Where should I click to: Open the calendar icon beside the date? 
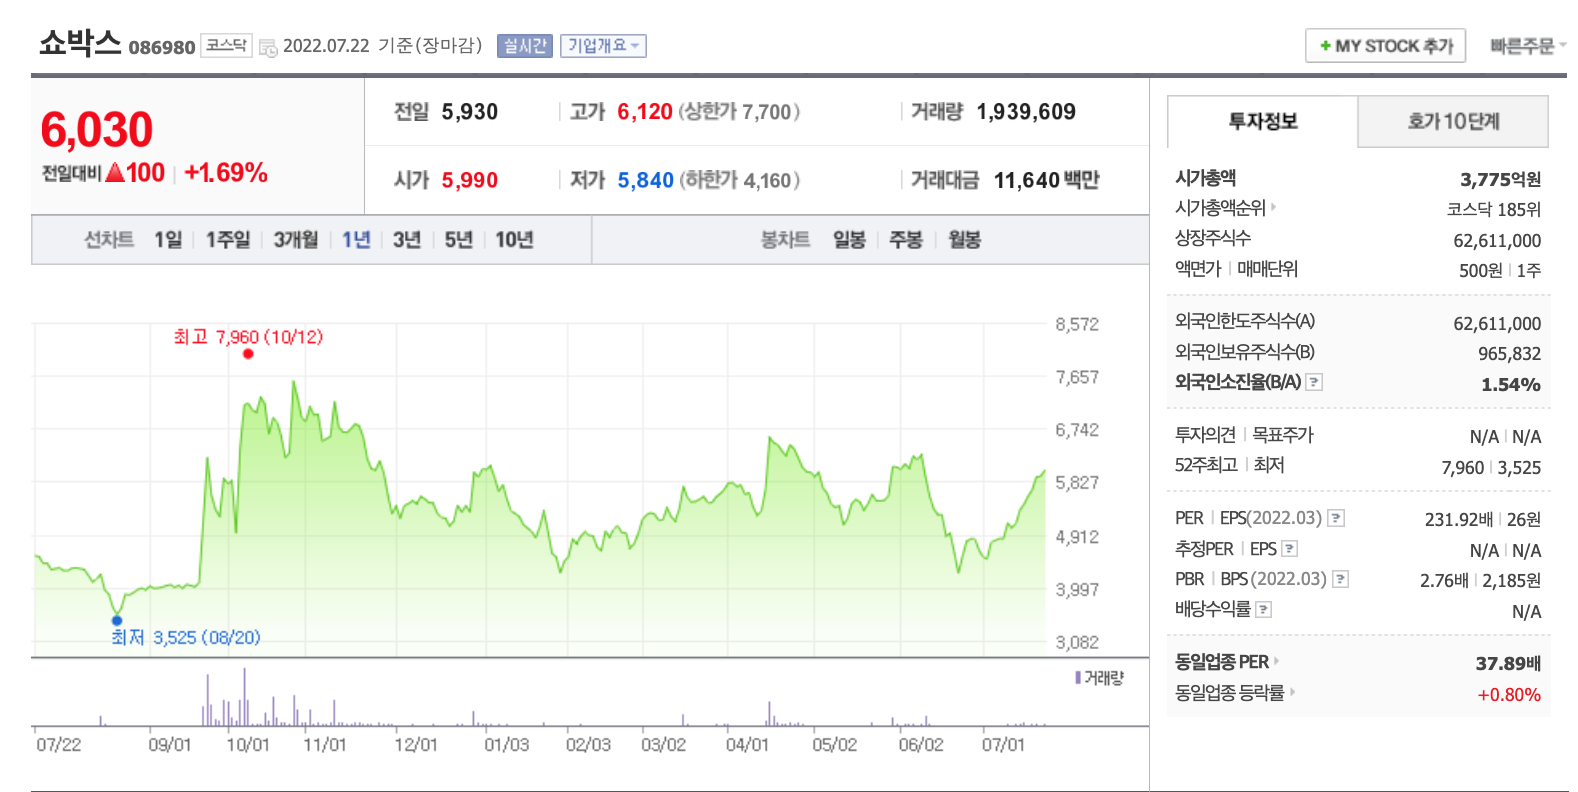pyautogui.click(x=268, y=47)
